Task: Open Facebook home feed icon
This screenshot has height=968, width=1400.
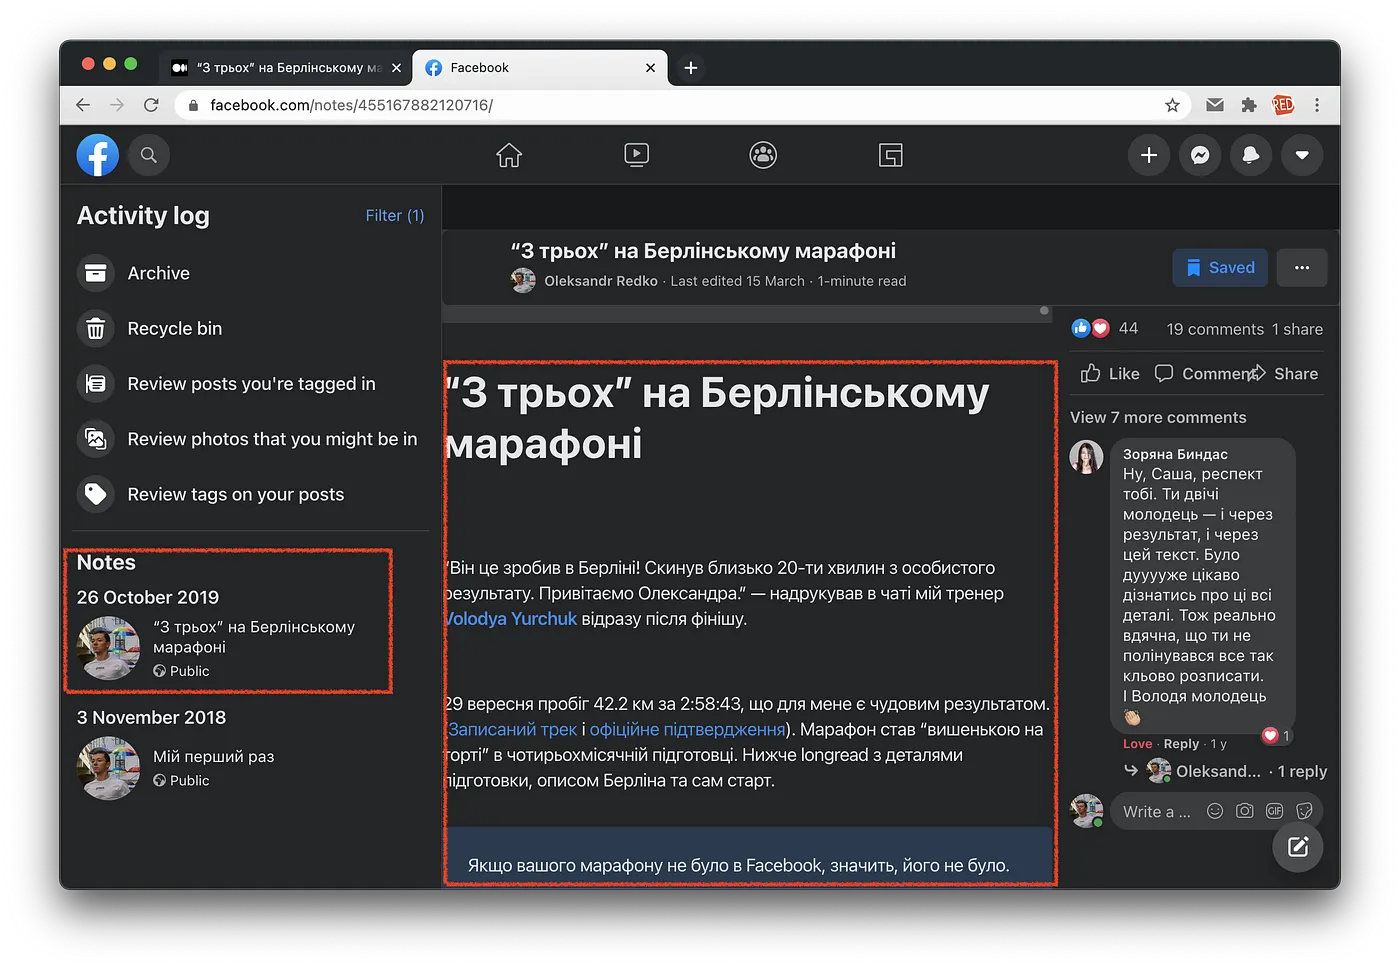Action: [509, 155]
